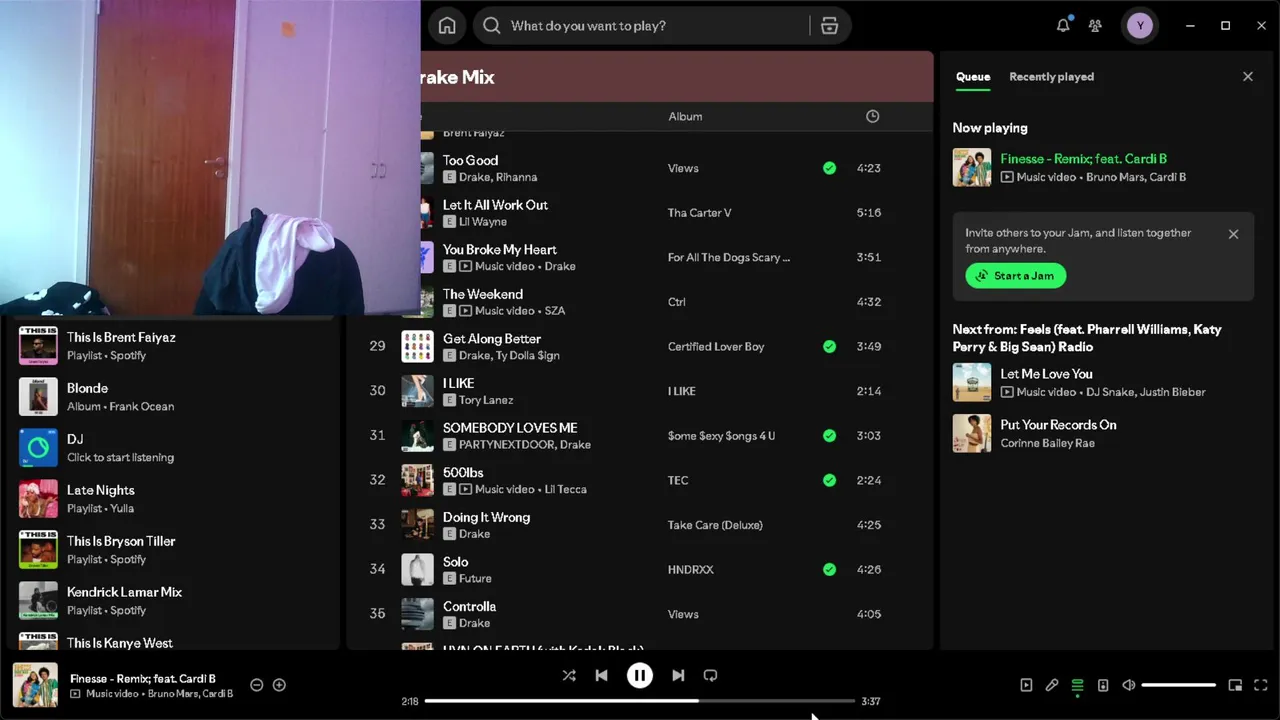Viewport: 1280px width, 720px height.
Task: Open the What's New notifications bell
Action: click(x=1063, y=26)
